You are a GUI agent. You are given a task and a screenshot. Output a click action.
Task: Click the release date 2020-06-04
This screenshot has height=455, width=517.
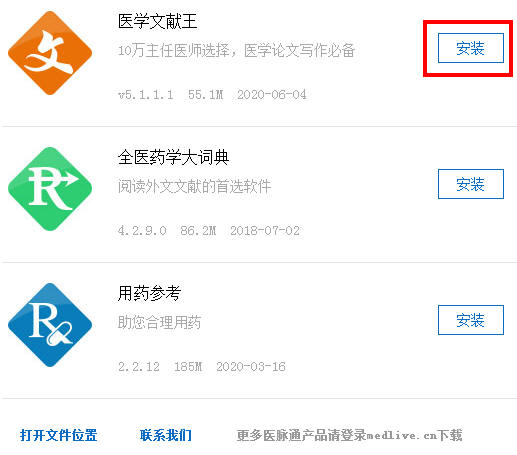(272, 95)
